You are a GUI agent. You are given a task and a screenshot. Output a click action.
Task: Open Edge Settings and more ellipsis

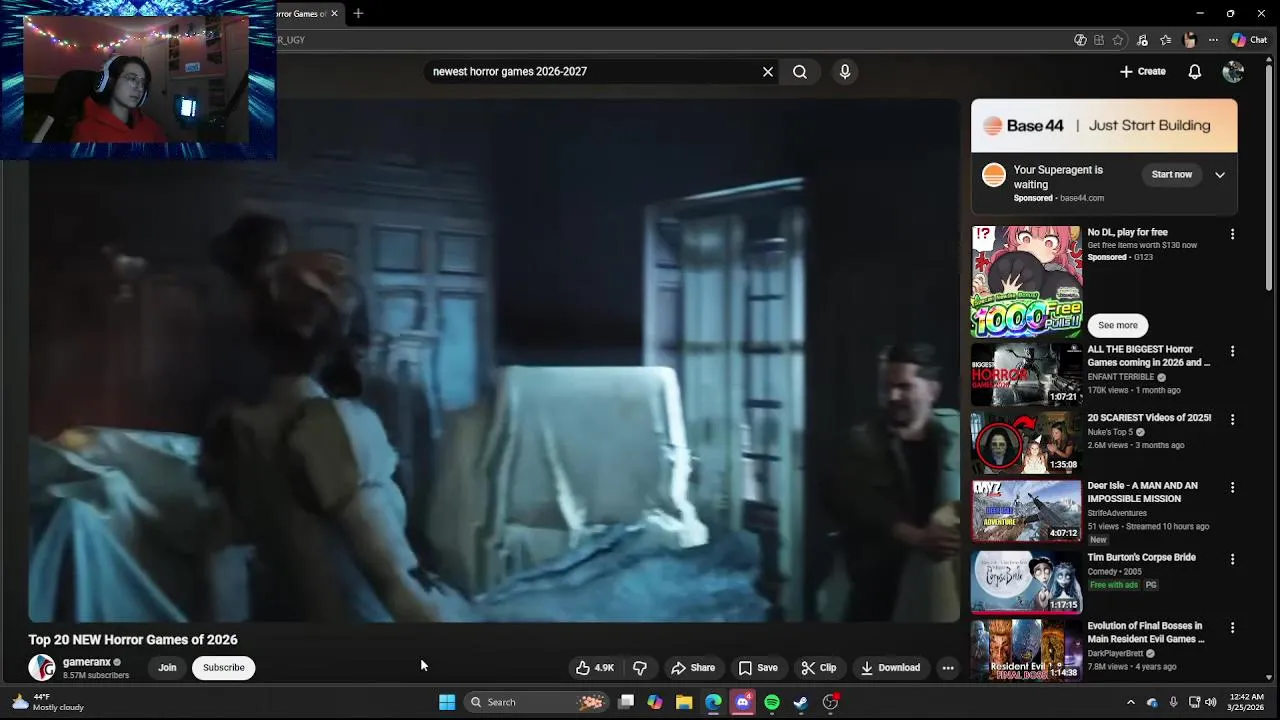click(1213, 40)
